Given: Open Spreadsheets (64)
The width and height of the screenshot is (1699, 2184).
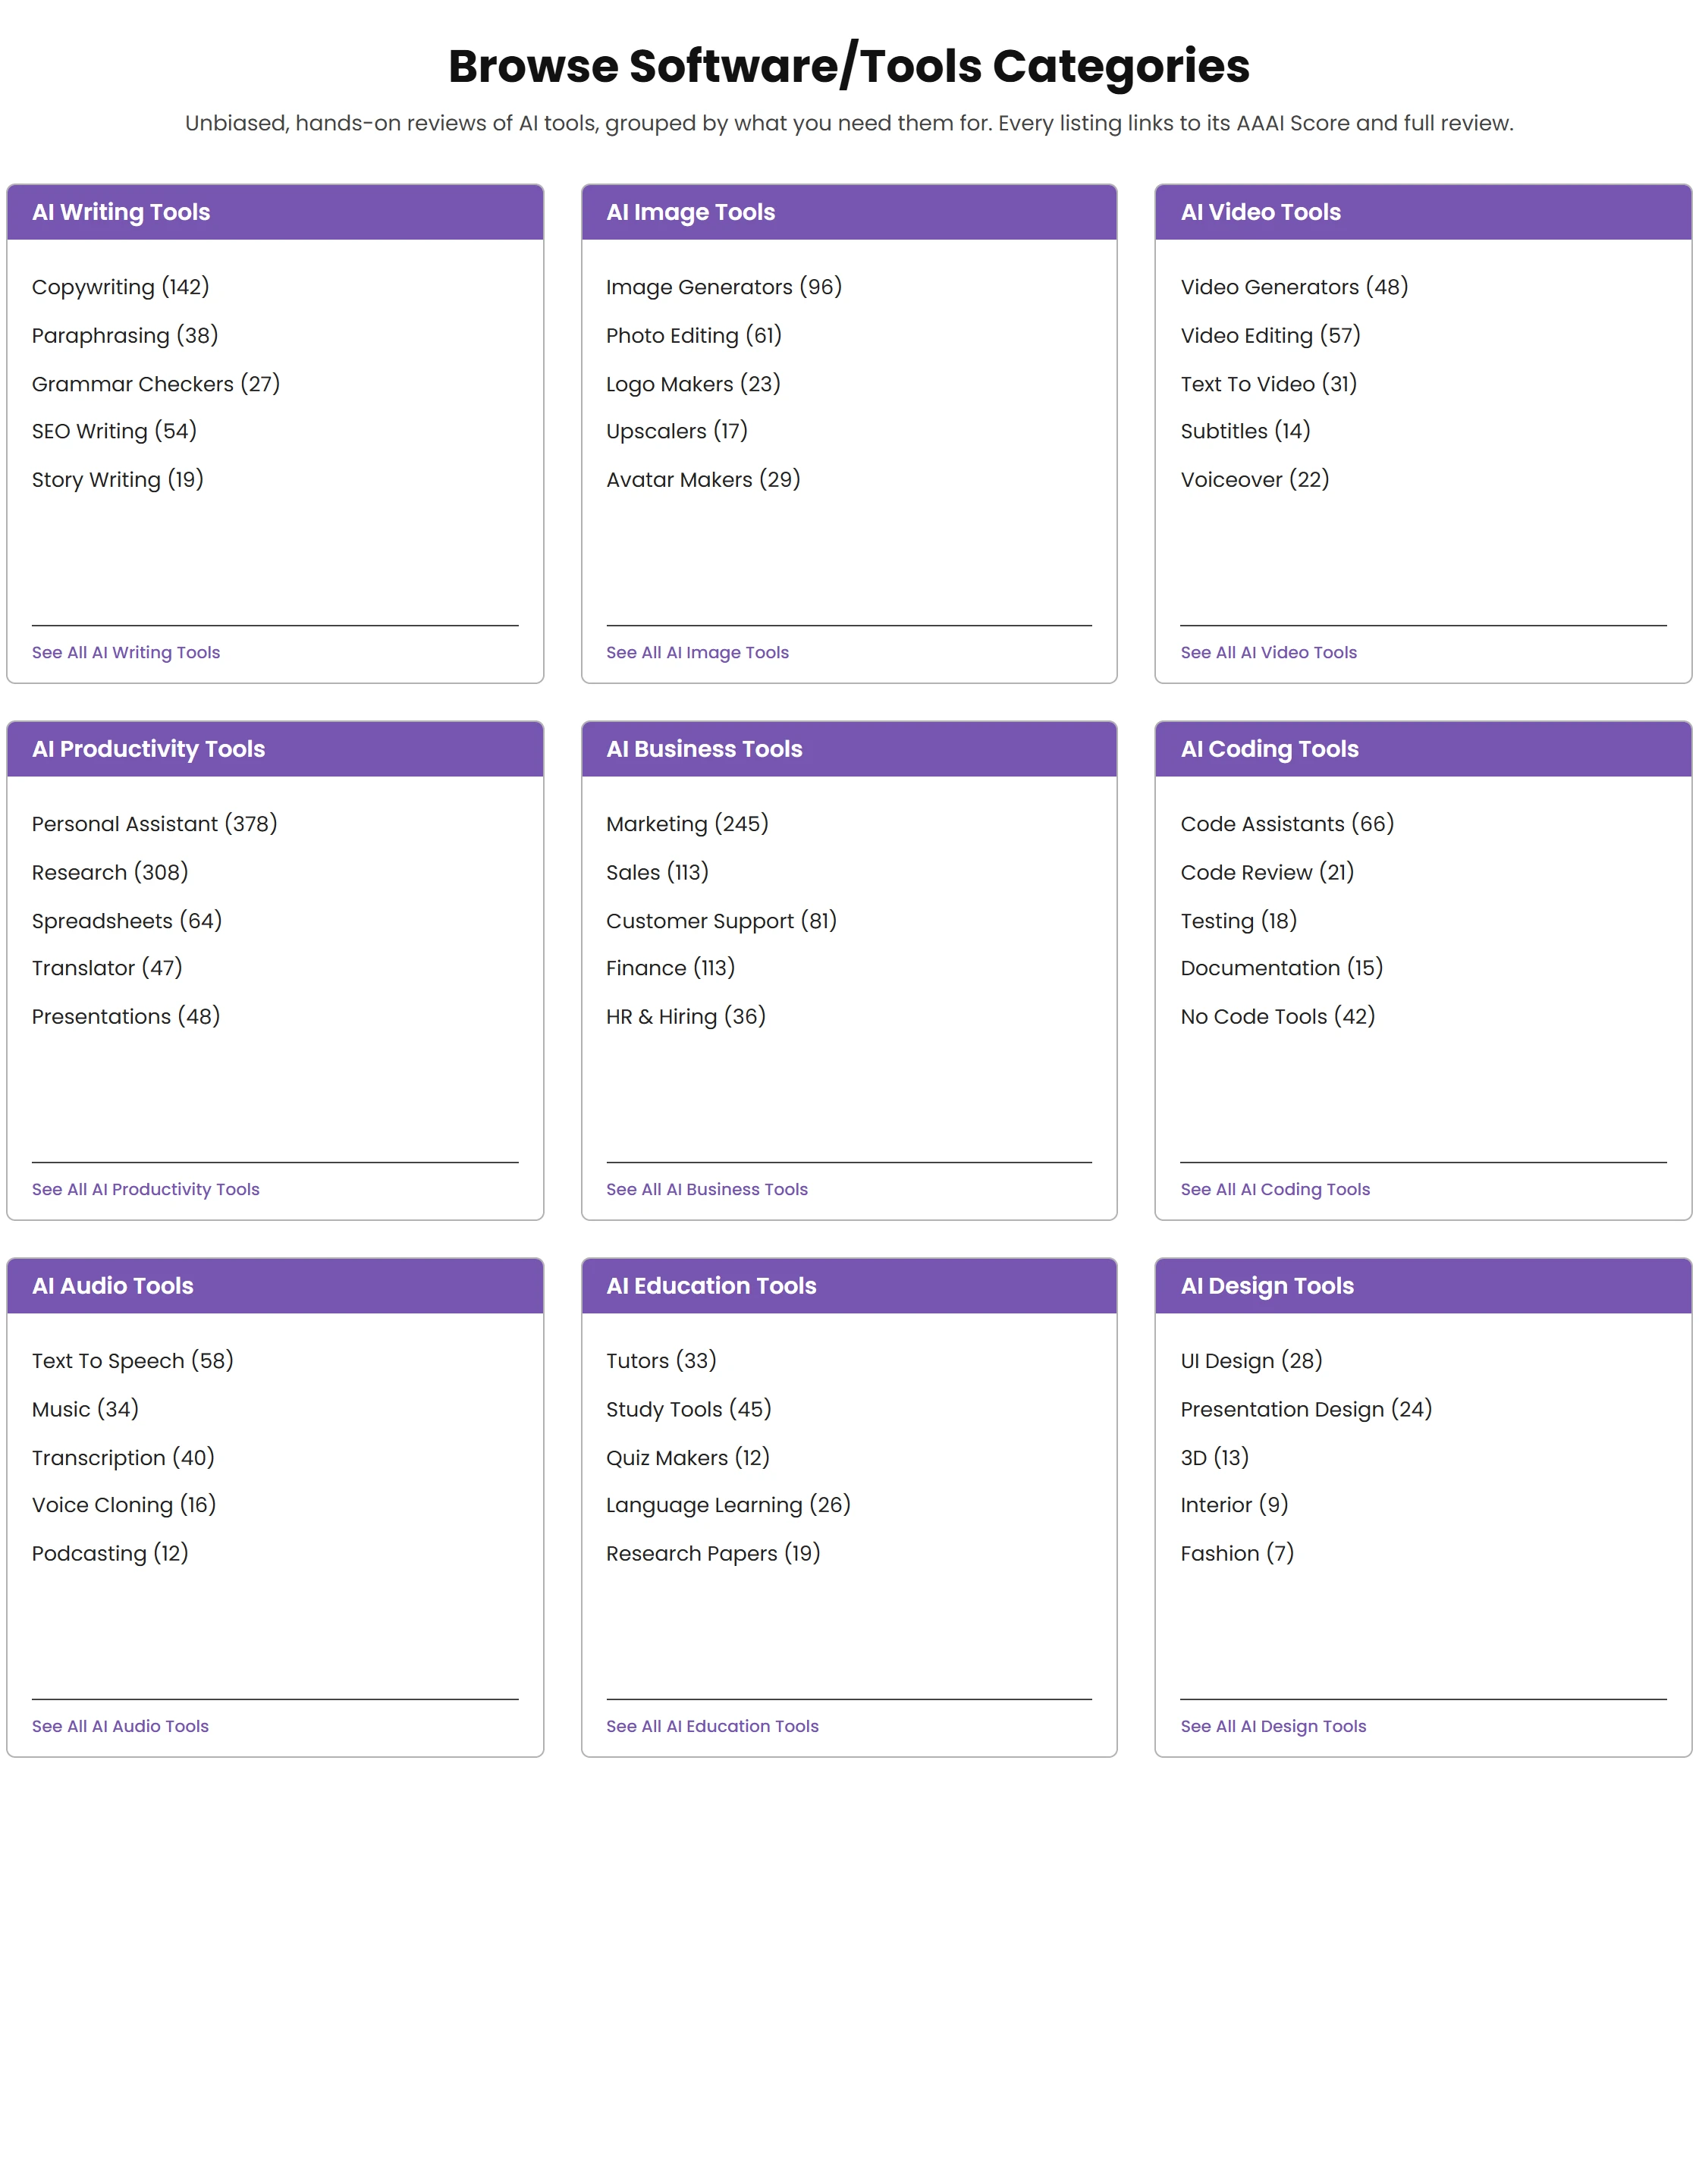Looking at the screenshot, I should [127, 921].
